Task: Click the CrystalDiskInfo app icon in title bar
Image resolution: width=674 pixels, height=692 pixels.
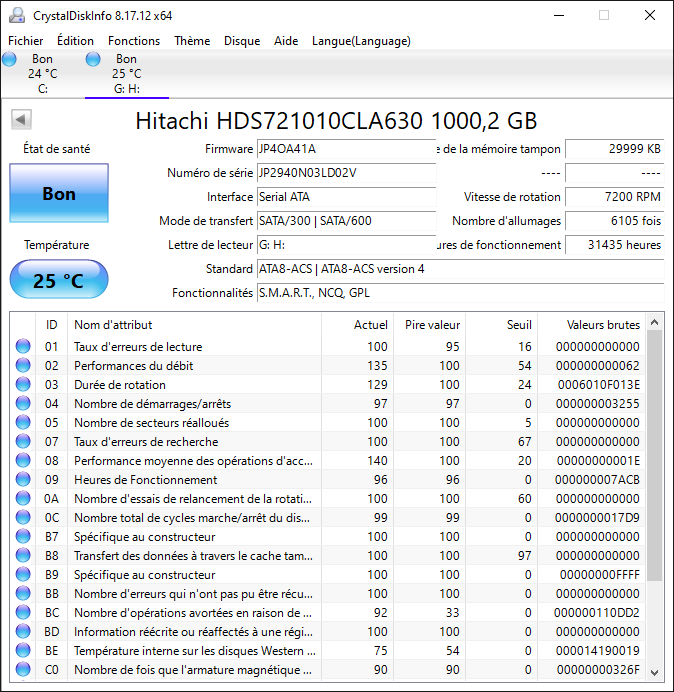Action: click(x=16, y=15)
